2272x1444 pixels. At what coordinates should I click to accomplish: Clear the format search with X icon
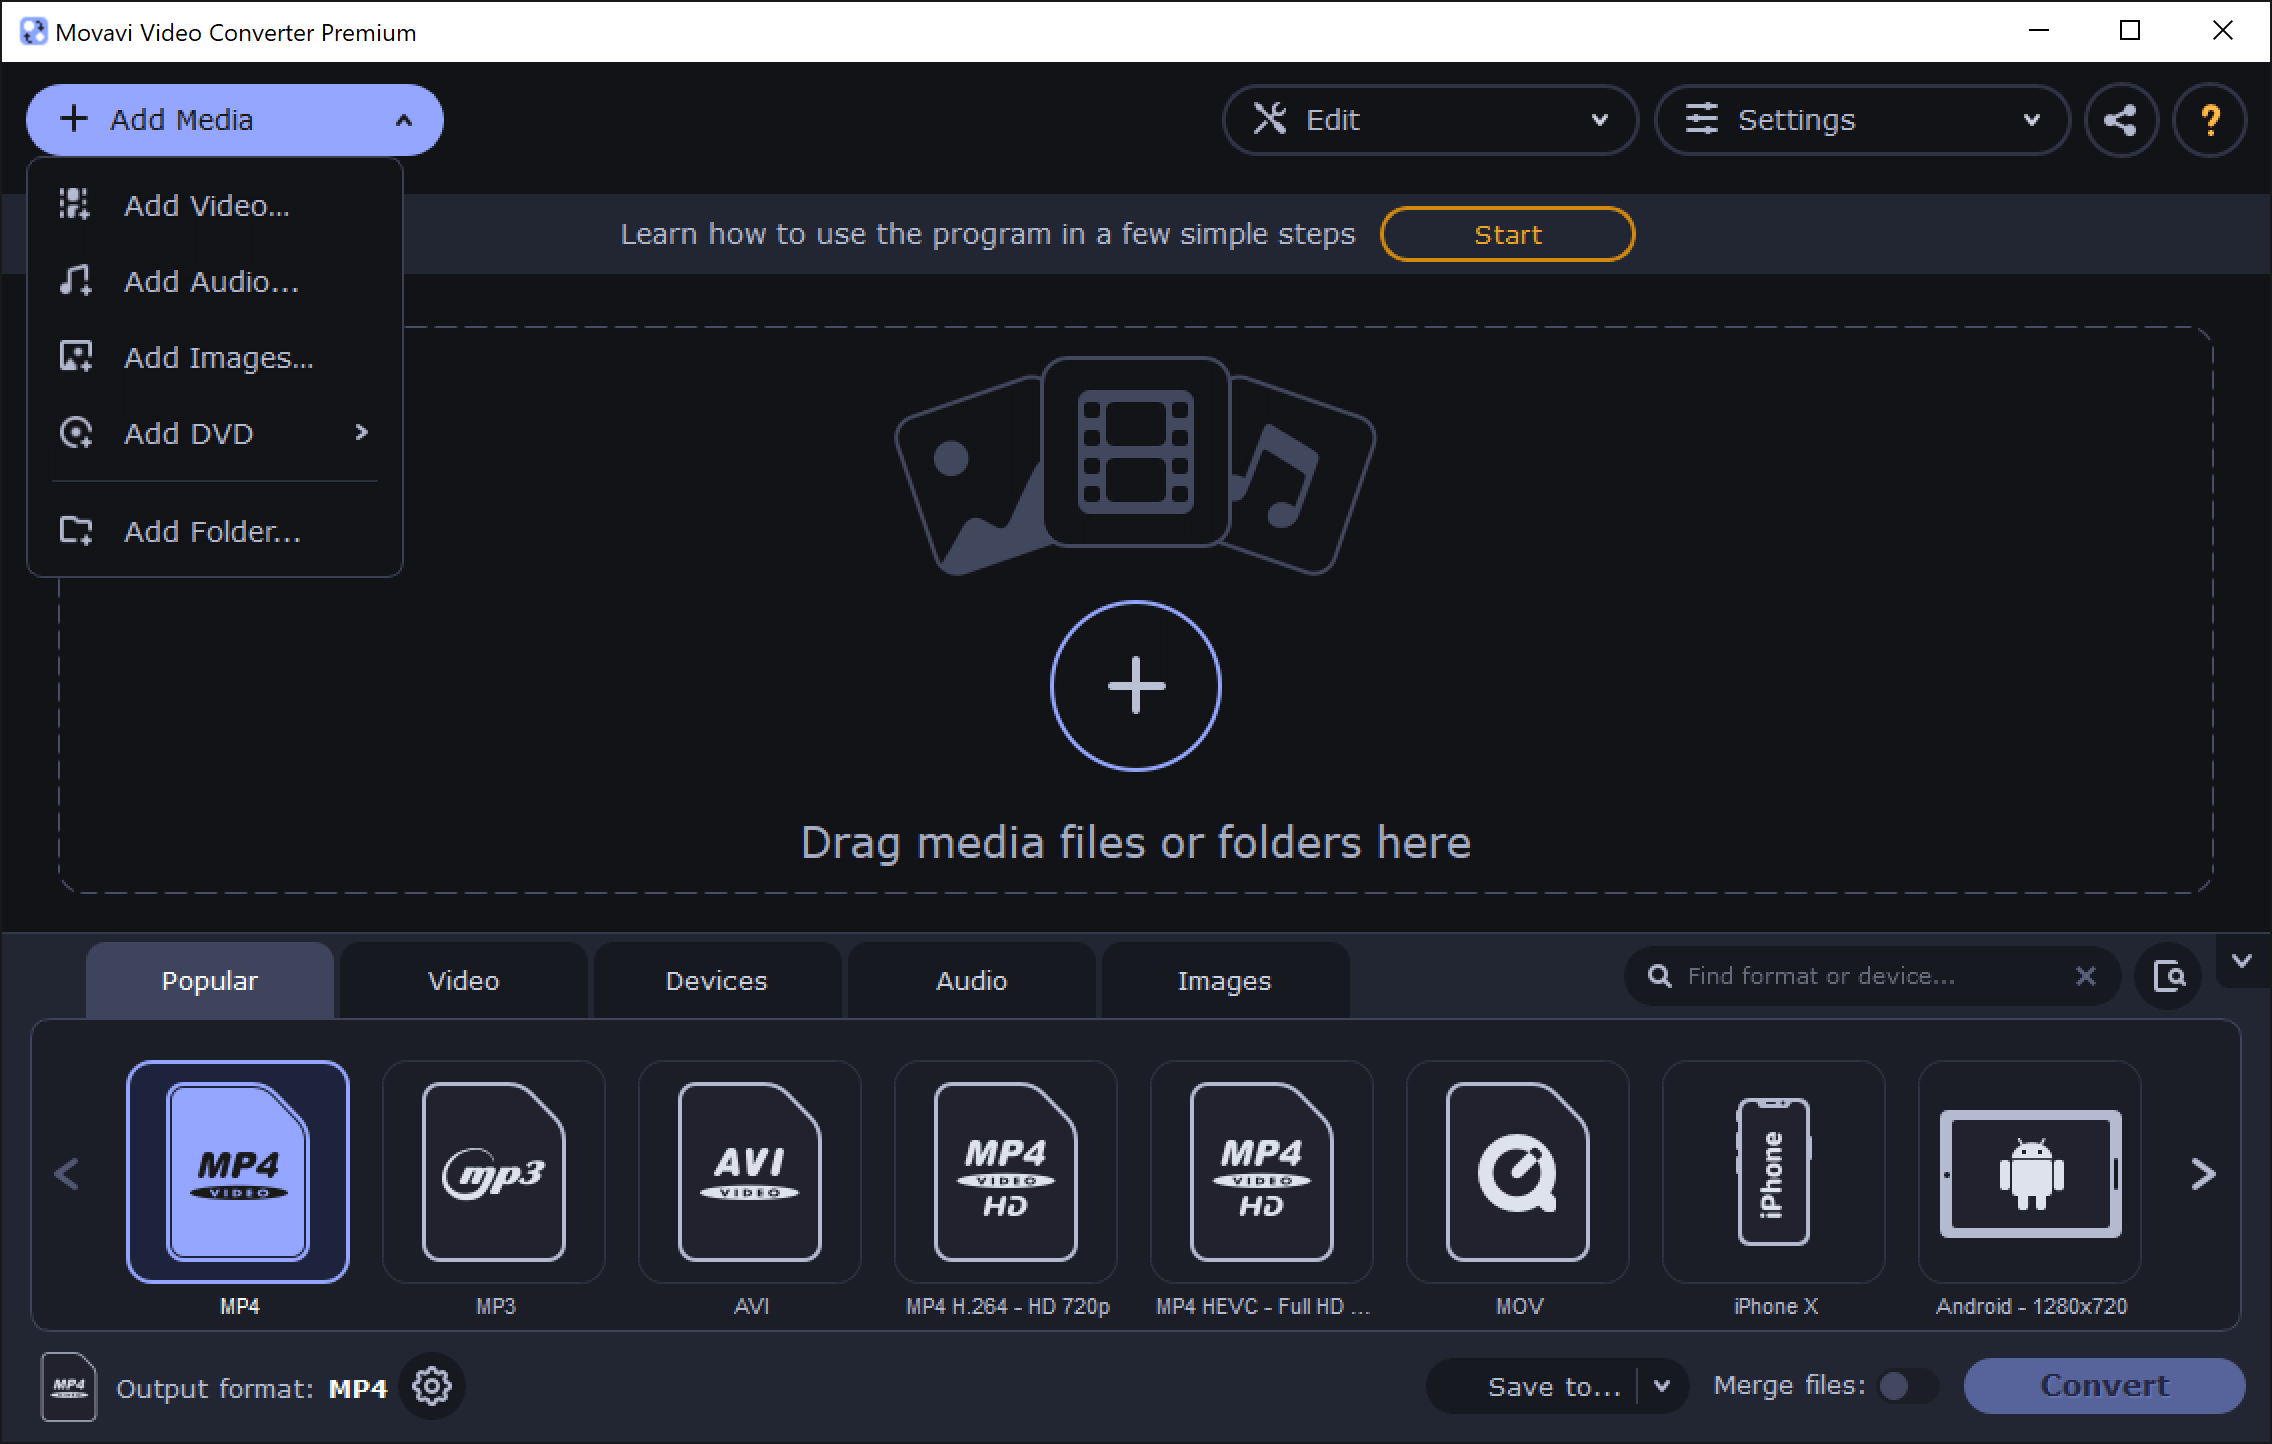pyautogui.click(x=2085, y=976)
